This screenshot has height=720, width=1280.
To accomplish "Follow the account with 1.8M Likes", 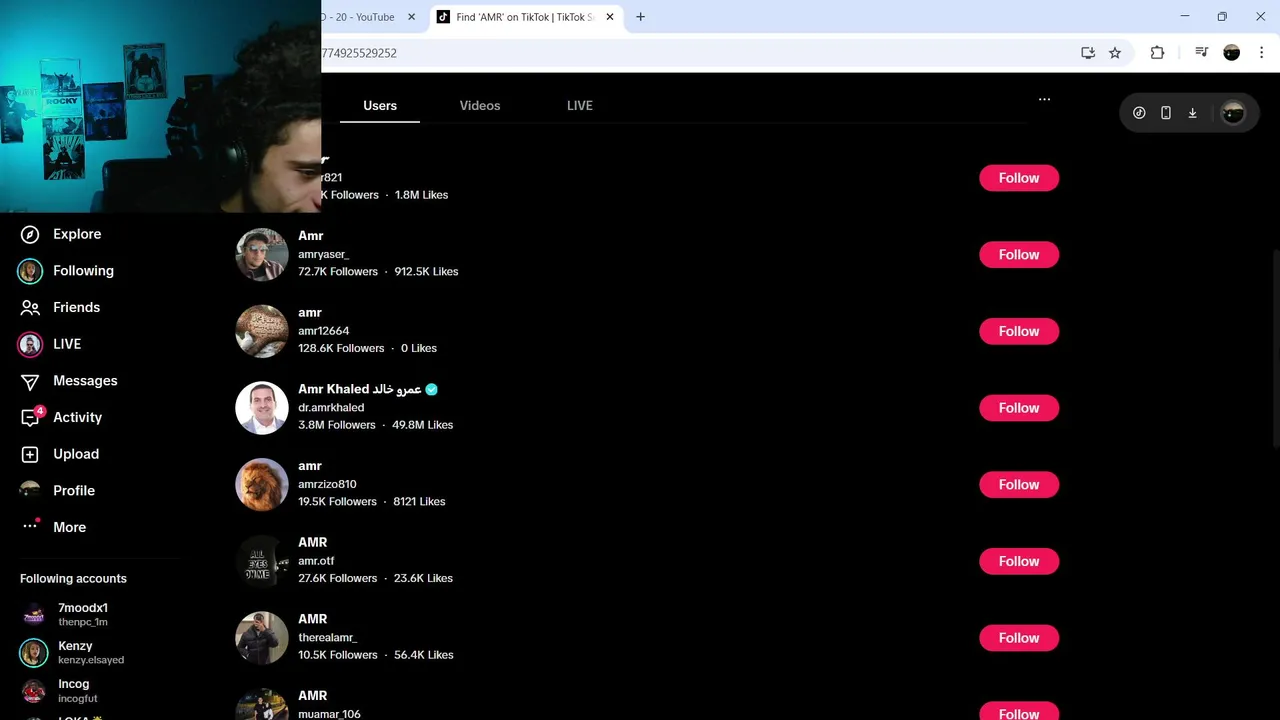I will [x=1019, y=178].
